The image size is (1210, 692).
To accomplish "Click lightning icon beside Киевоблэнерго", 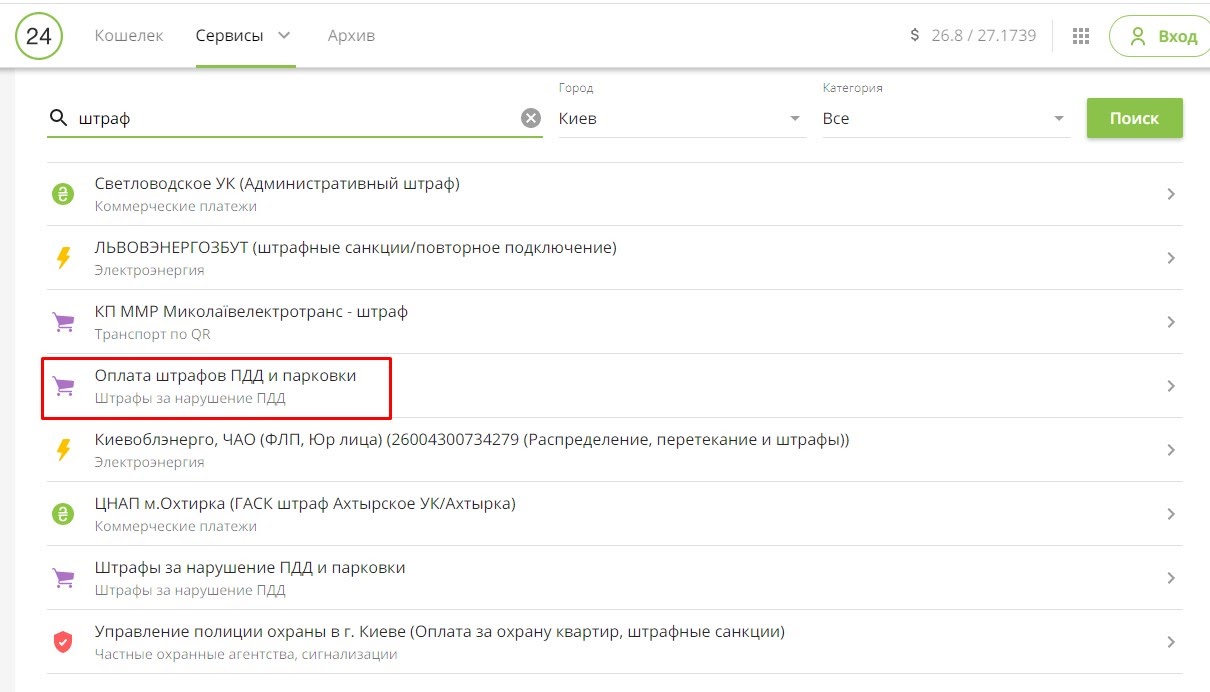I will pos(63,450).
